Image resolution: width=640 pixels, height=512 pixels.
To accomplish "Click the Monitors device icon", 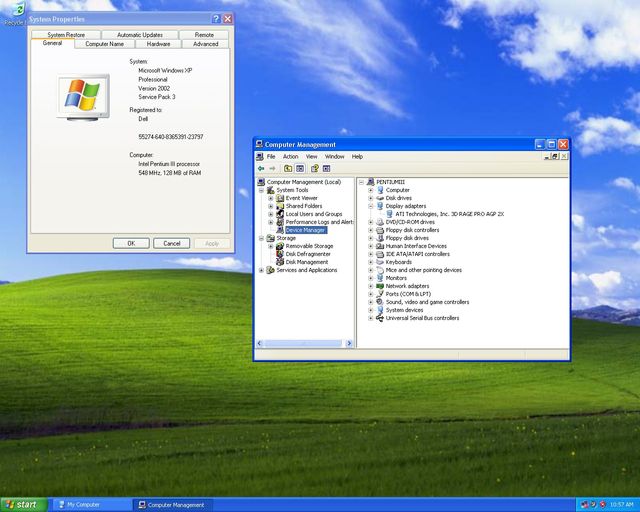I will click(x=380, y=278).
